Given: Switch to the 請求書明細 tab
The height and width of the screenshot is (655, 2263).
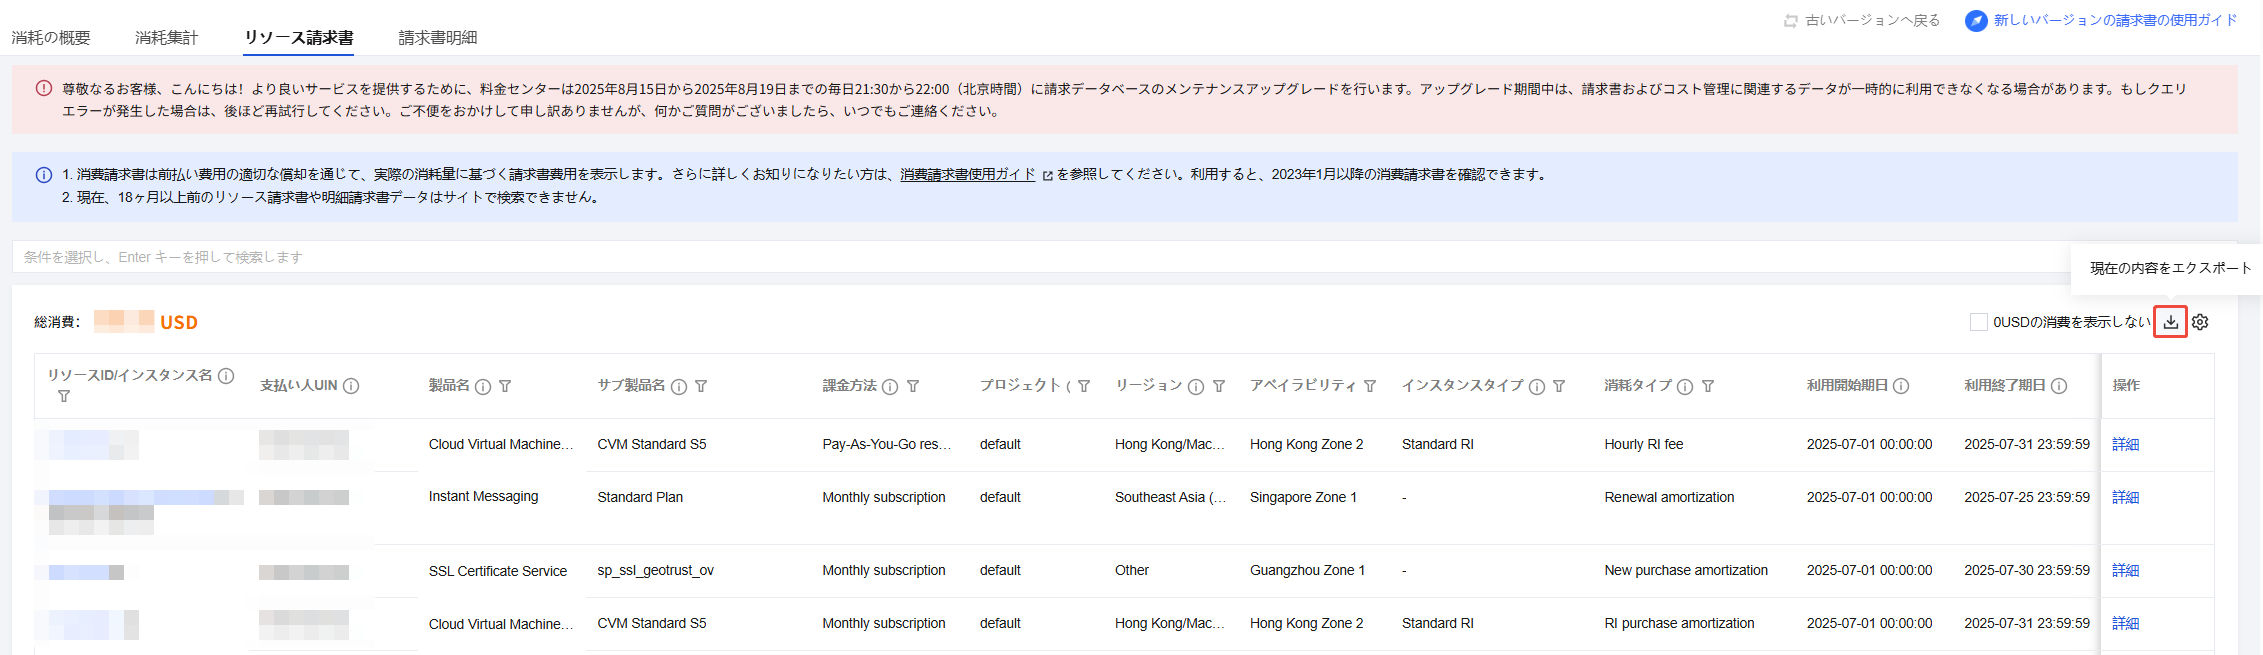Looking at the screenshot, I should (x=437, y=38).
